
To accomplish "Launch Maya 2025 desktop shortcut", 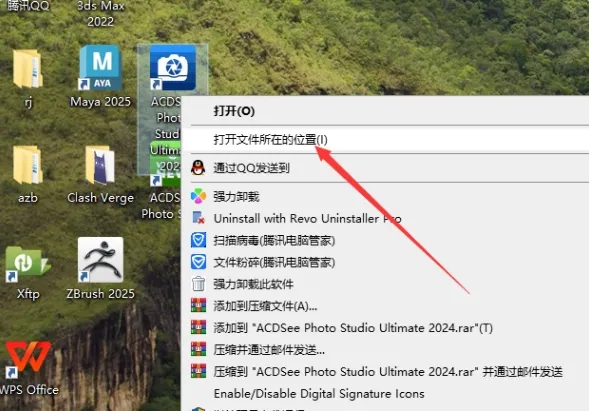I will click(100, 68).
